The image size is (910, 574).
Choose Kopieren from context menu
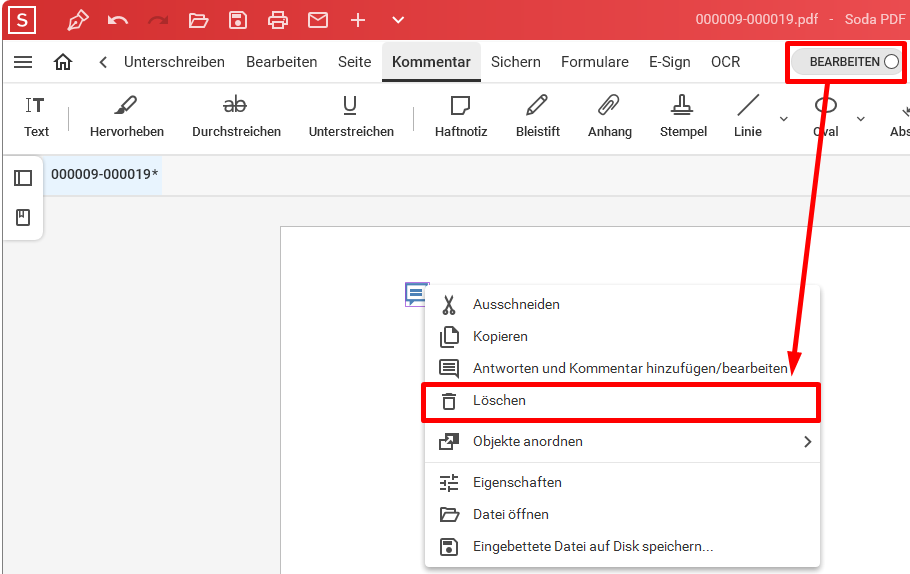(x=622, y=337)
